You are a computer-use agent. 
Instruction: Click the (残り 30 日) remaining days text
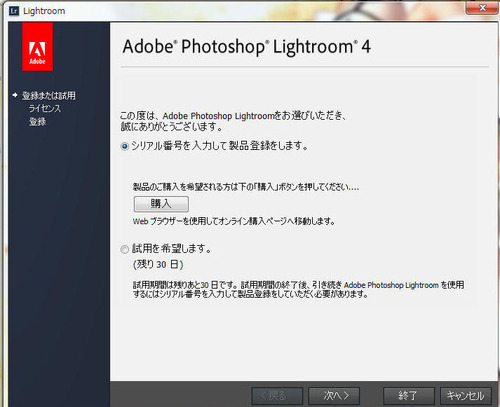(x=158, y=265)
